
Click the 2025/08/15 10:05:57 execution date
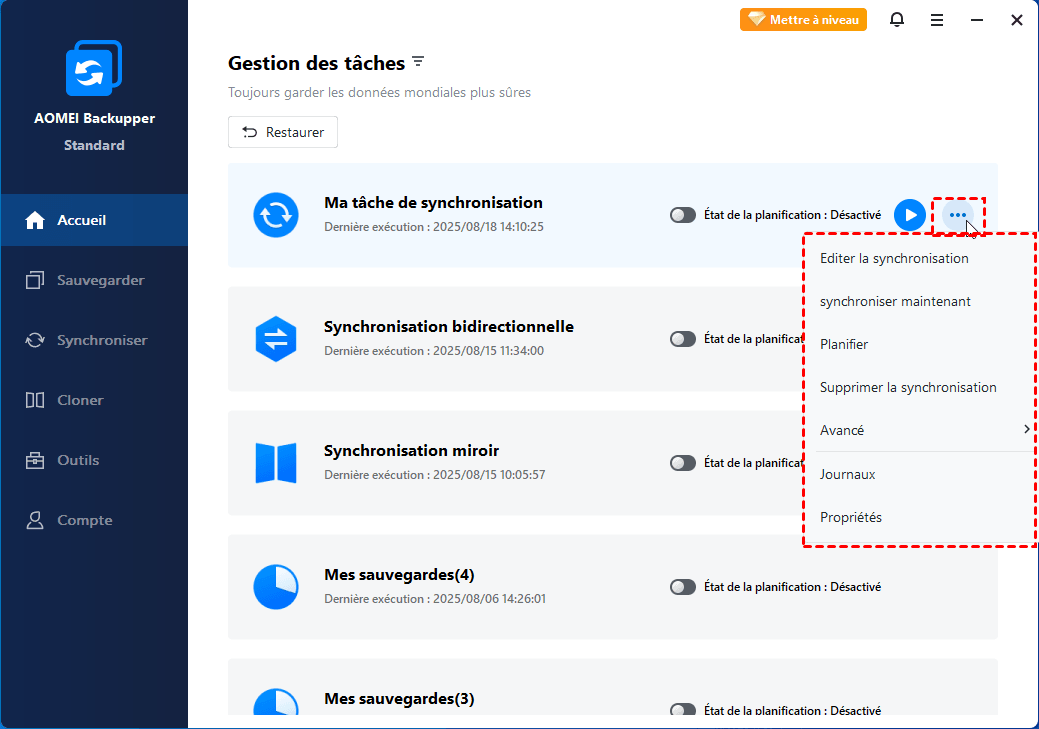[x=489, y=475]
